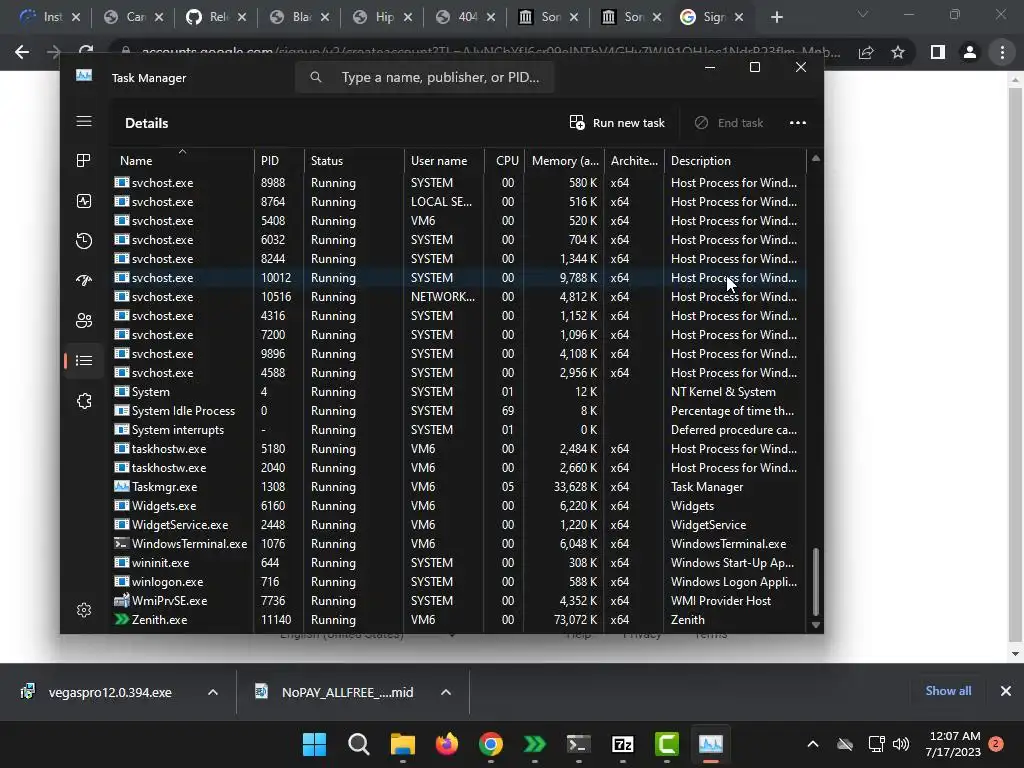The image size is (1024, 768).
Task: Open Task Manager hamburger navigation menu
Action: 84,121
